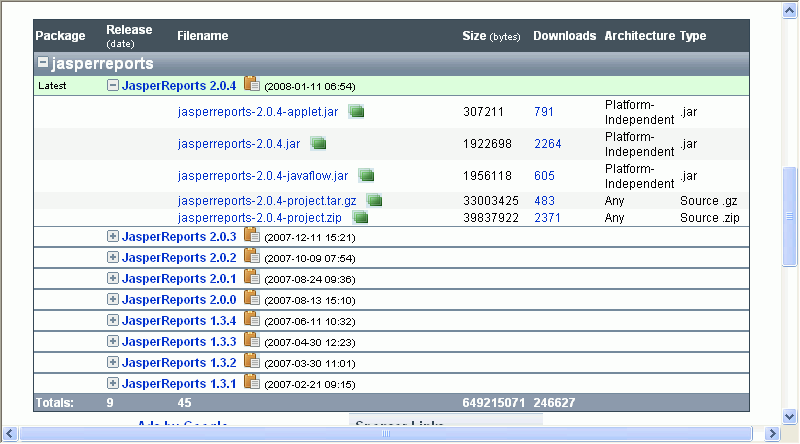Open JasperReports 1.3.2 release link
The image size is (800, 444).
pyautogui.click(x=179, y=362)
